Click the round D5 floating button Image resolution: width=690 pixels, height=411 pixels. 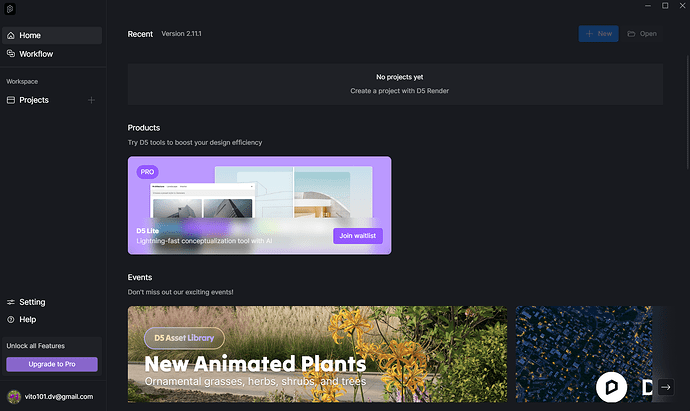pyautogui.click(x=610, y=386)
